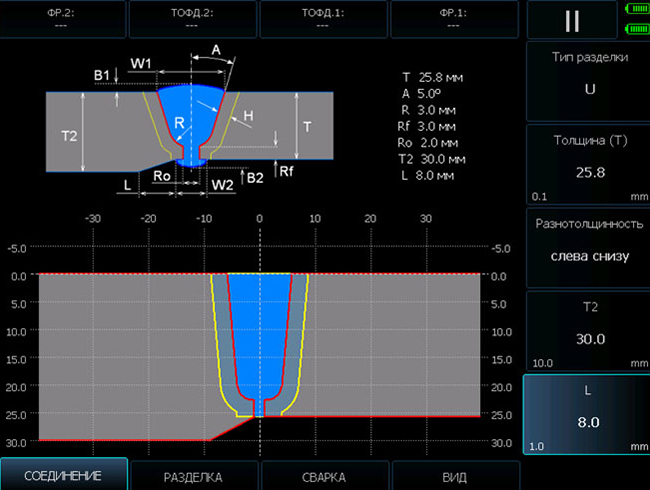Edit the Толщина (T) value 25.8
This screenshot has width=650, height=490.
pyautogui.click(x=585, y=164)
